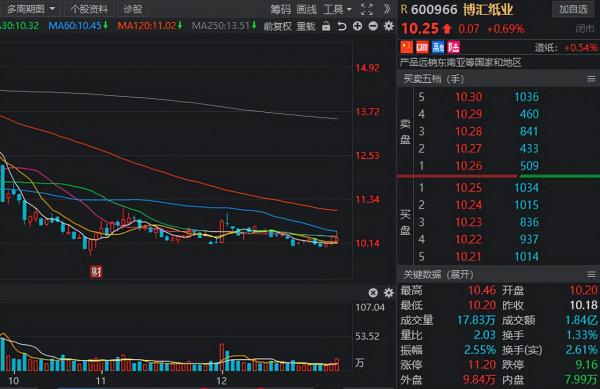Click the 跌停 9.16 value
Screen dimensions: 600x389
[x=587, y=365]
